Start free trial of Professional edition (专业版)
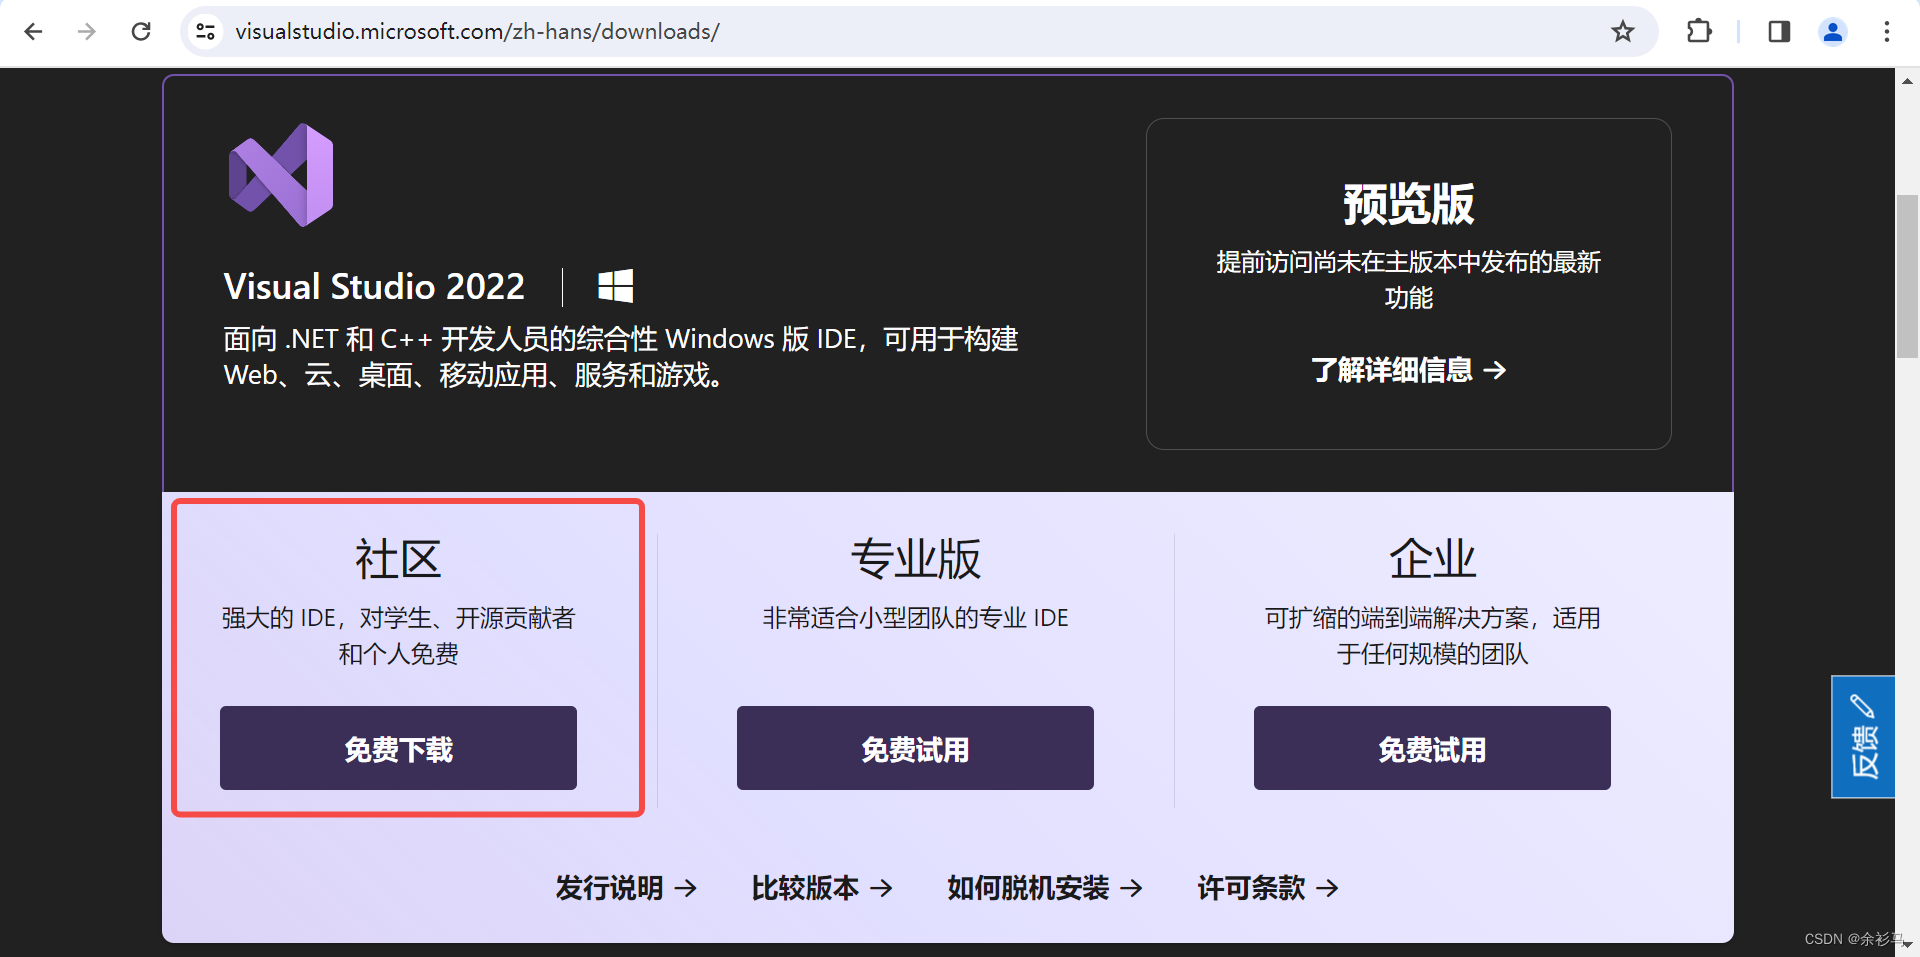The image size is (1920, 957). [915, 748]
